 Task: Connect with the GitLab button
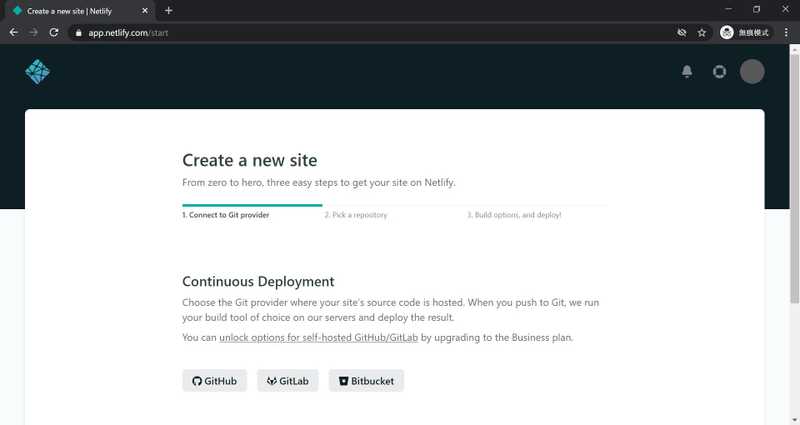tap(288, 381)
